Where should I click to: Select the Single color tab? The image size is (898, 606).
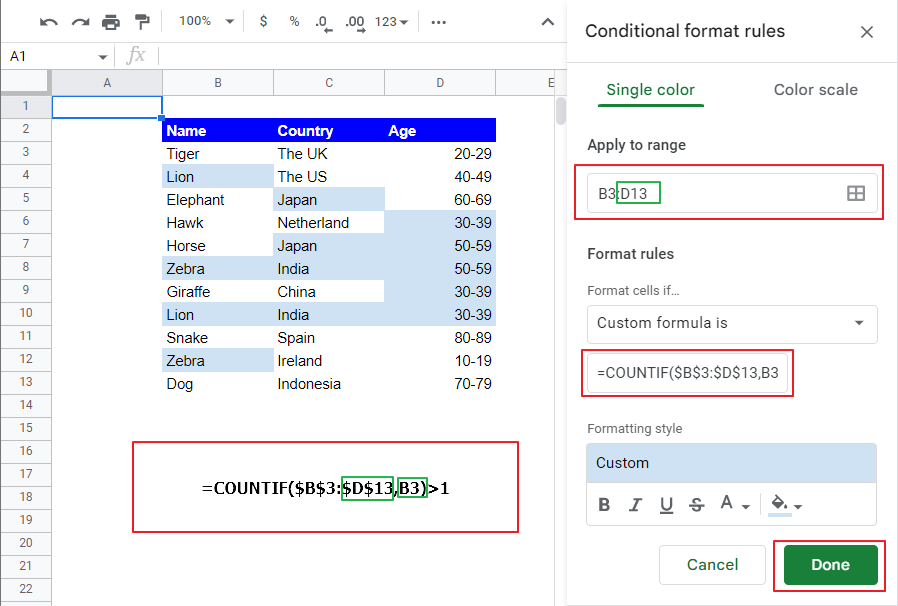[650, 89]
